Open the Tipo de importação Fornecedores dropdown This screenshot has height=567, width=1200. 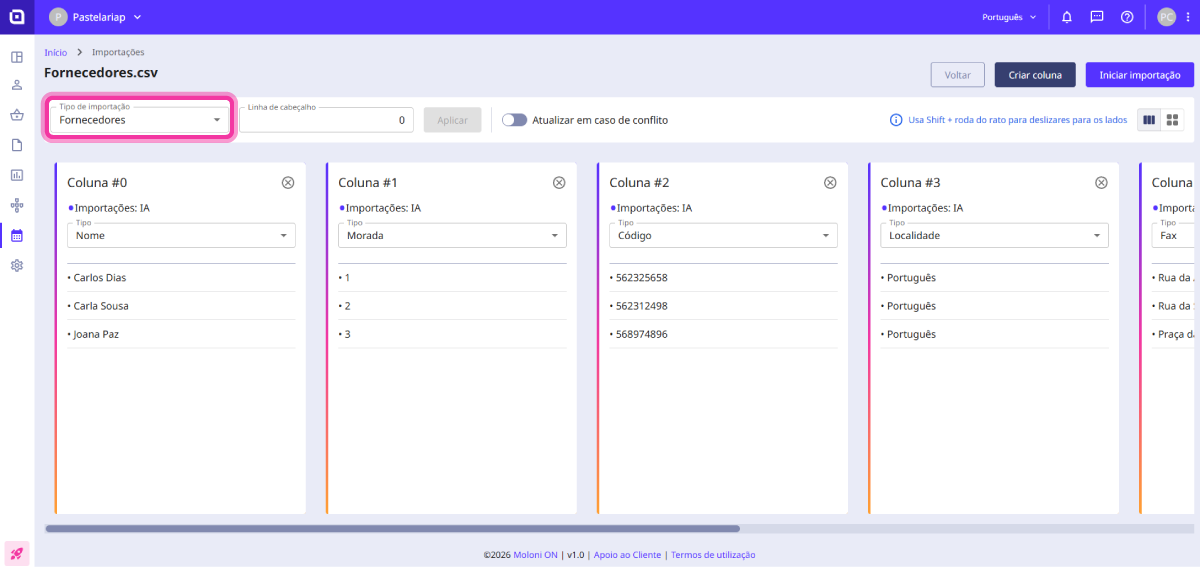click(140, 120)
